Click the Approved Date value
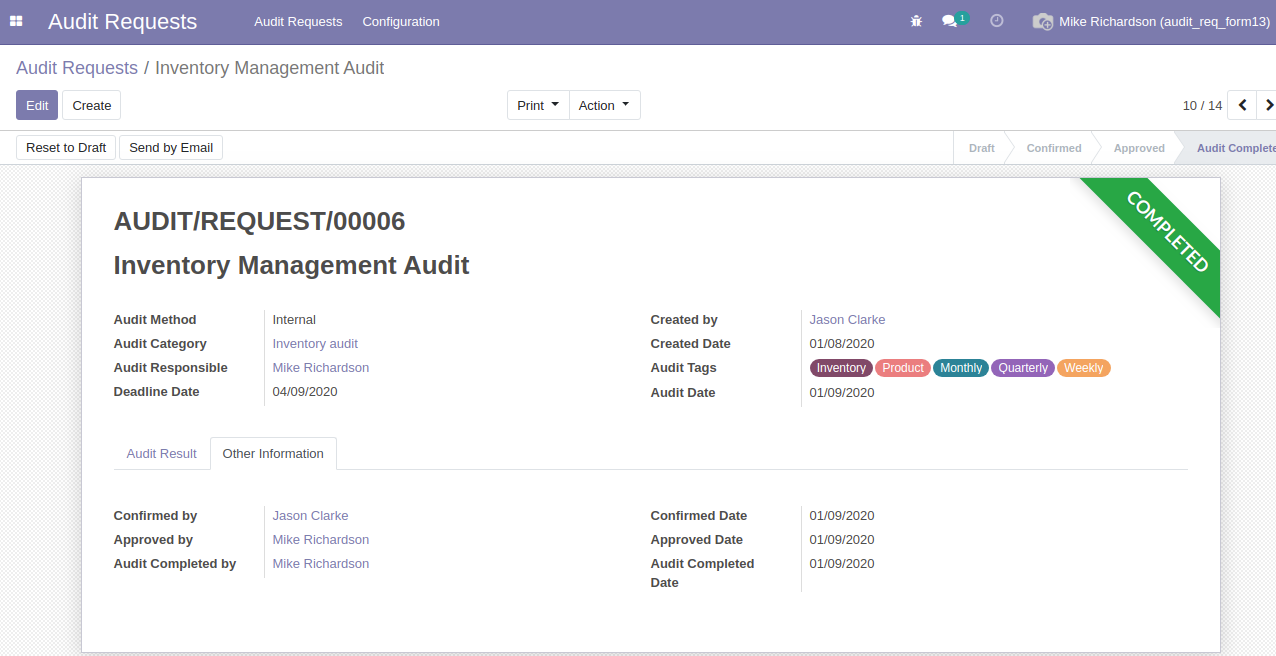 [x=842, y=539]
